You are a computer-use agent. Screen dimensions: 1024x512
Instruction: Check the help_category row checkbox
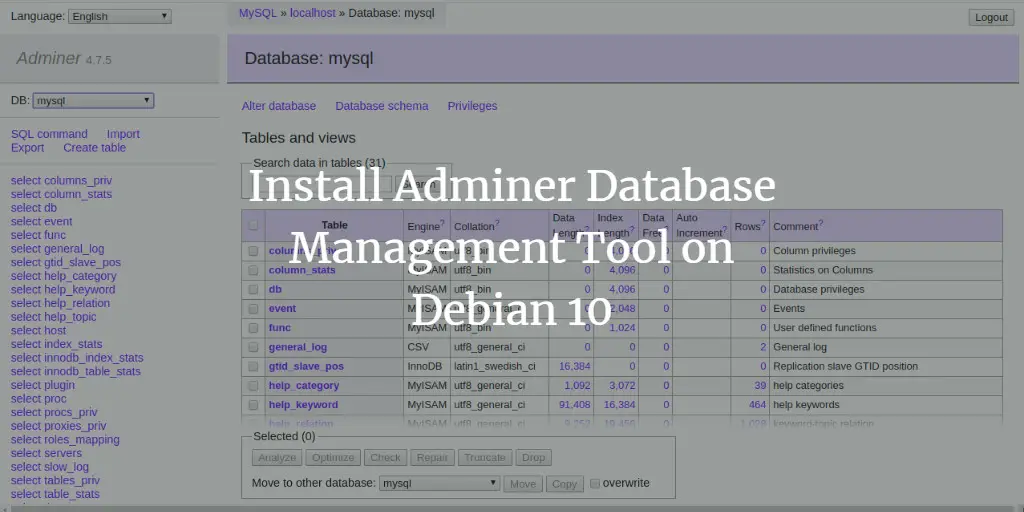pos(253,386)
